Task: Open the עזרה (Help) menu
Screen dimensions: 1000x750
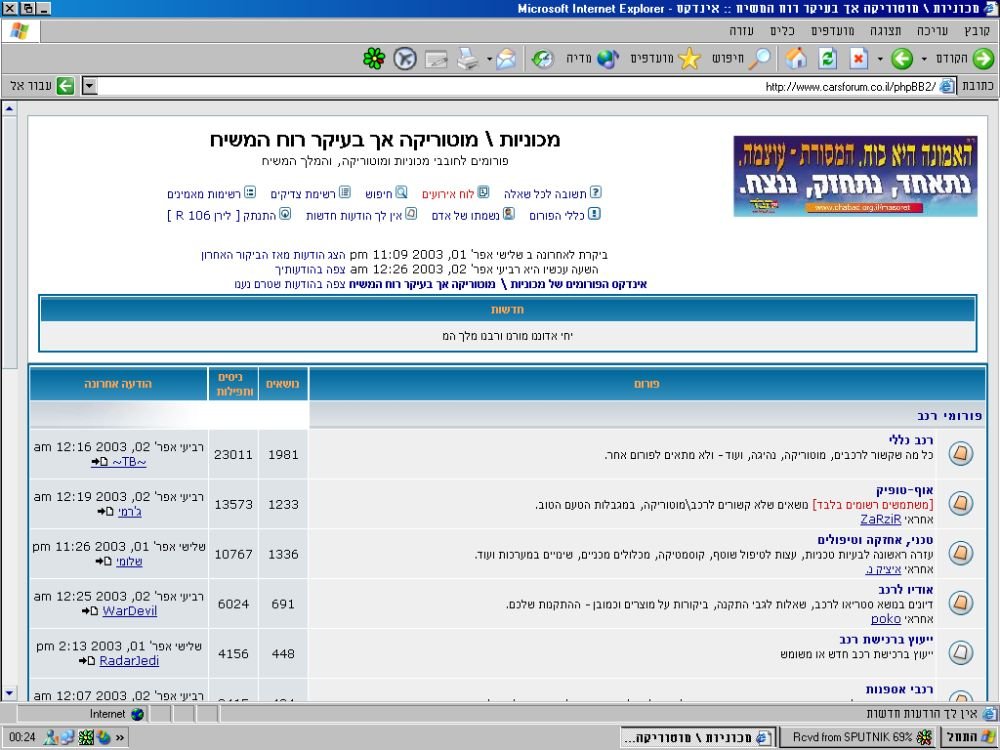Action: point(742,31)
